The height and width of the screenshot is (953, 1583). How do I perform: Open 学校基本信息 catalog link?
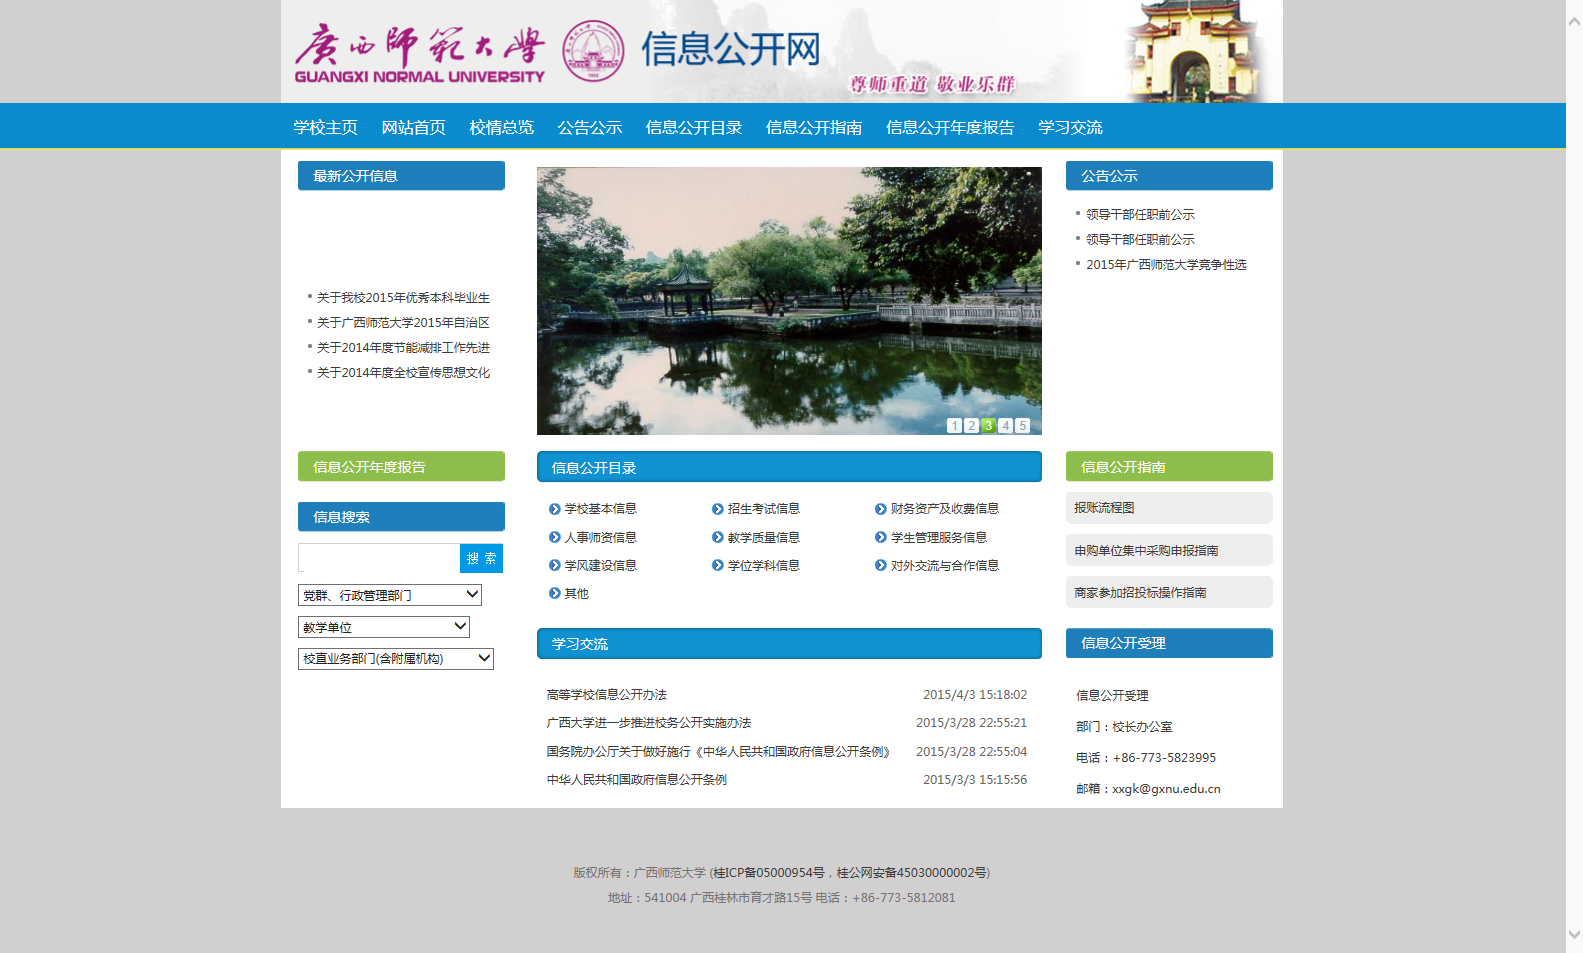click(600, 509)
